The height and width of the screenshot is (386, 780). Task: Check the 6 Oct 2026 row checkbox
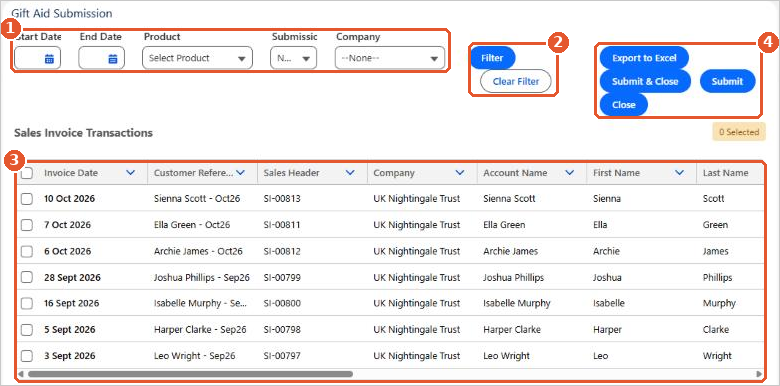[27, 251]
